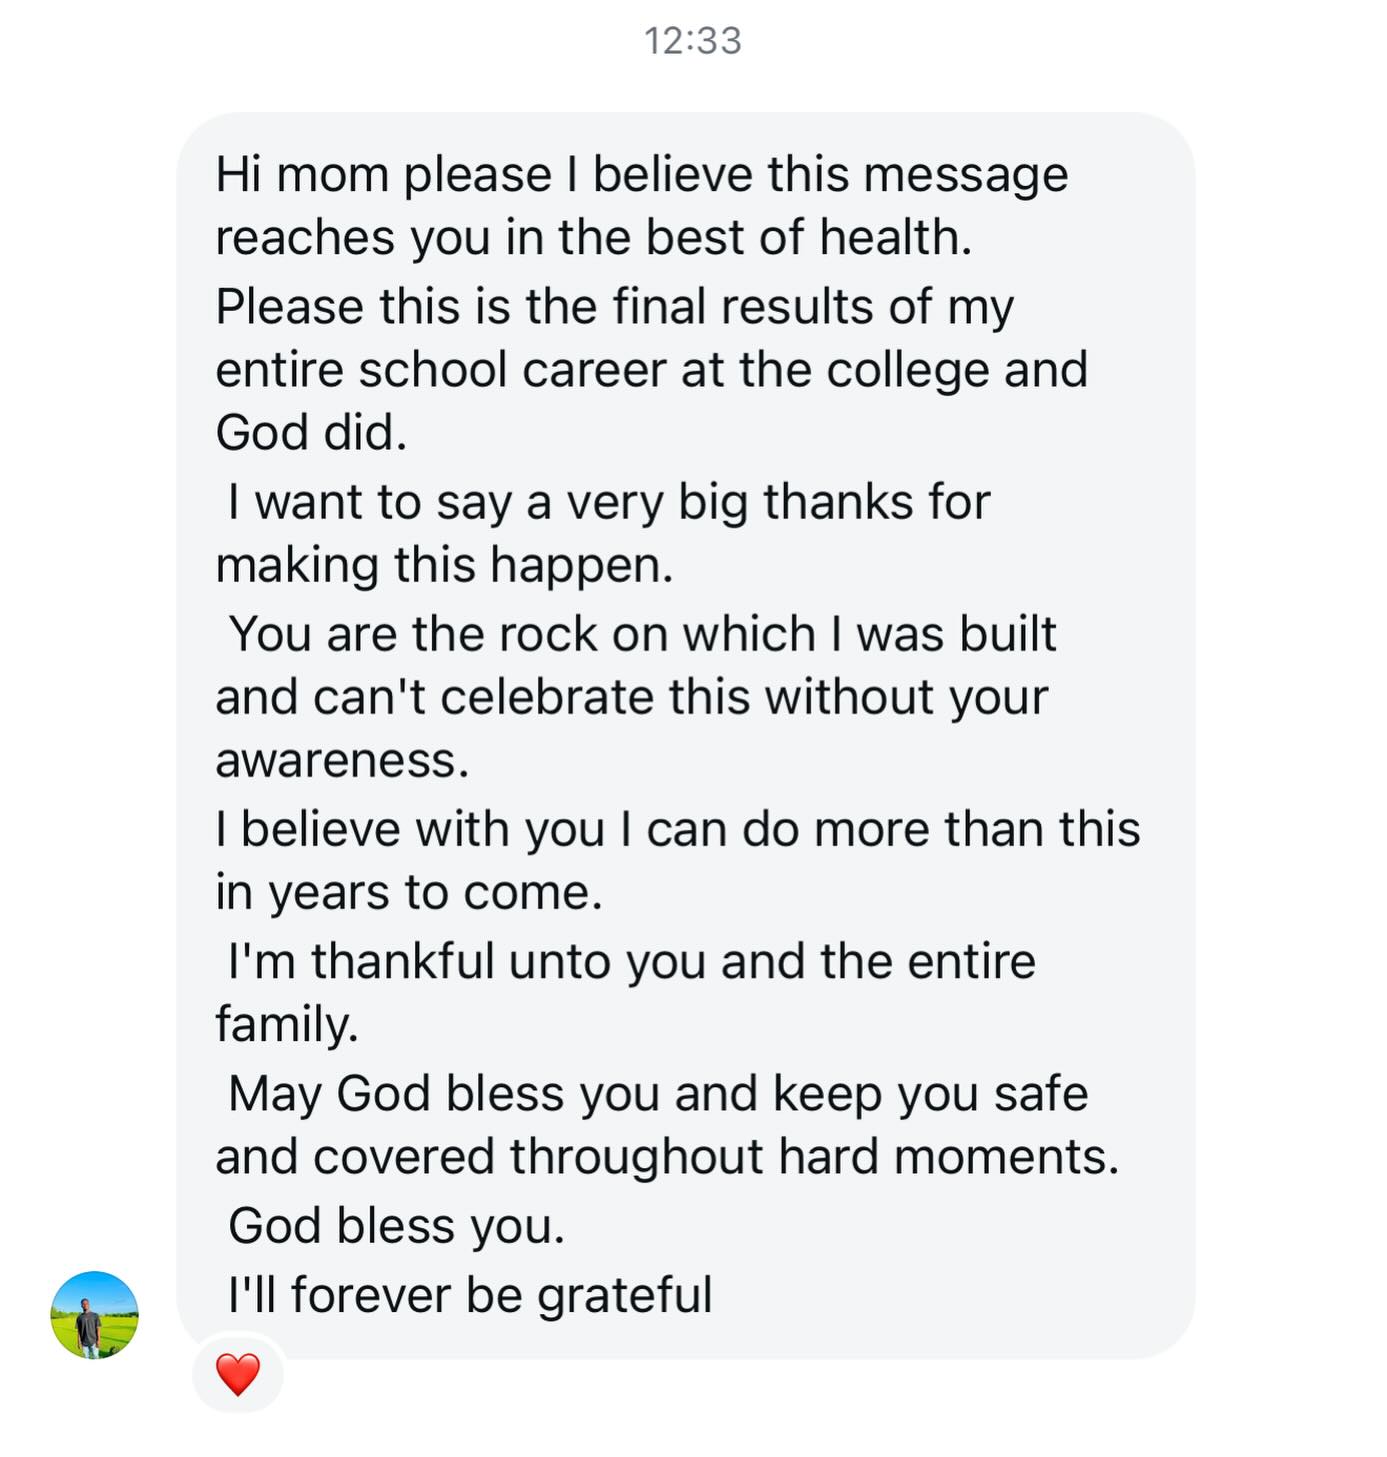Open the sender's profile picture
The width and height of the screenshot is (1387, 1457).
[x=95, y=1315]
